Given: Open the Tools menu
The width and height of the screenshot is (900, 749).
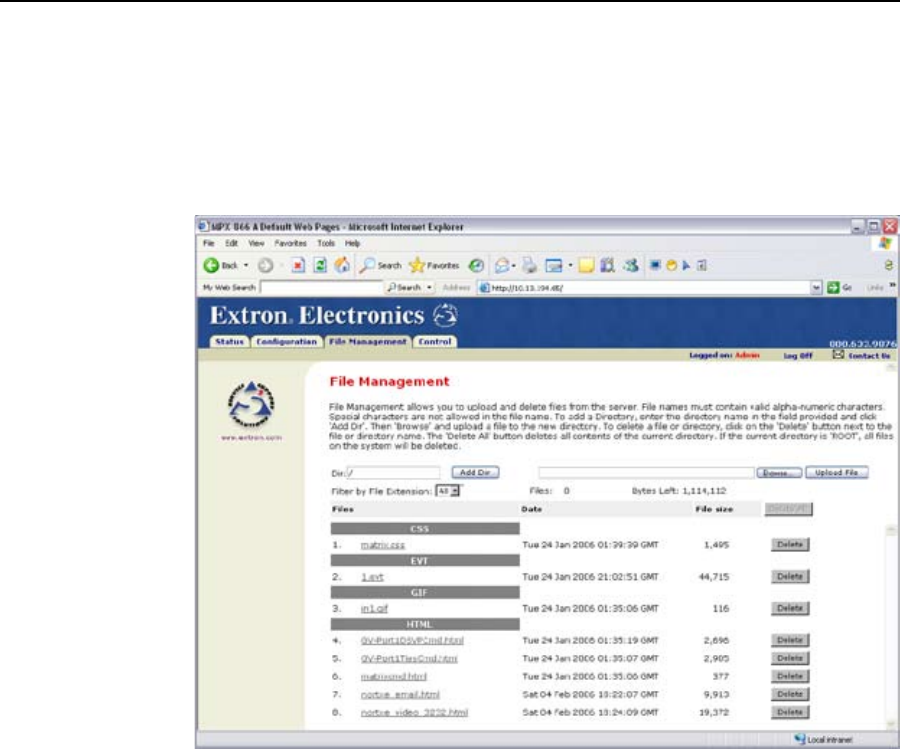Looking at the screenshot, I should coord(326,243).
